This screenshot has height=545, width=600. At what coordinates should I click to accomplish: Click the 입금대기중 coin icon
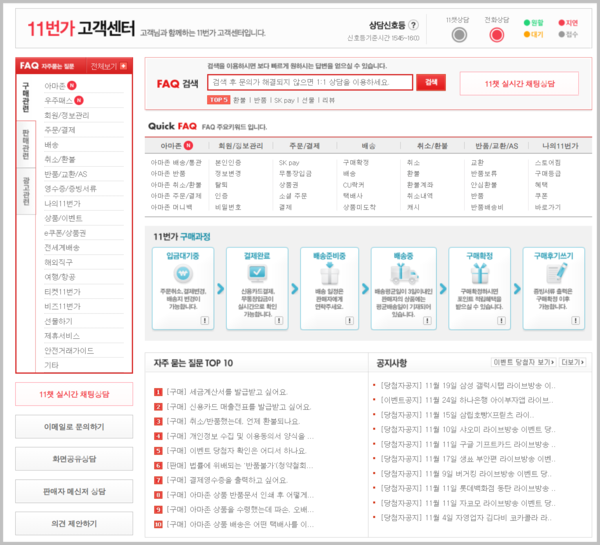click(183, 274)
